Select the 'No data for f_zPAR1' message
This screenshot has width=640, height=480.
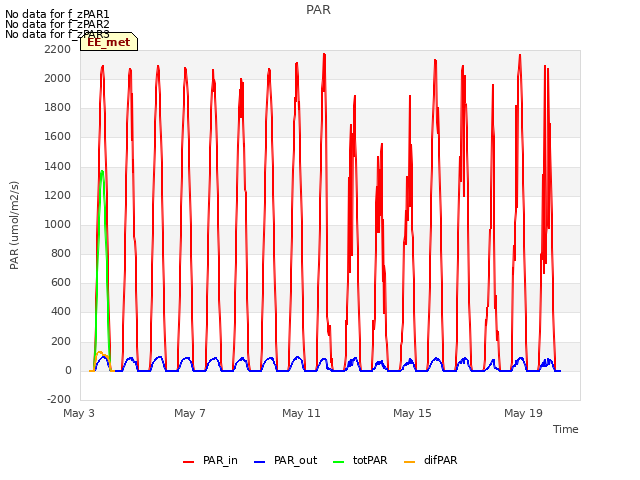pyautogui.click(x=57, y=14)
